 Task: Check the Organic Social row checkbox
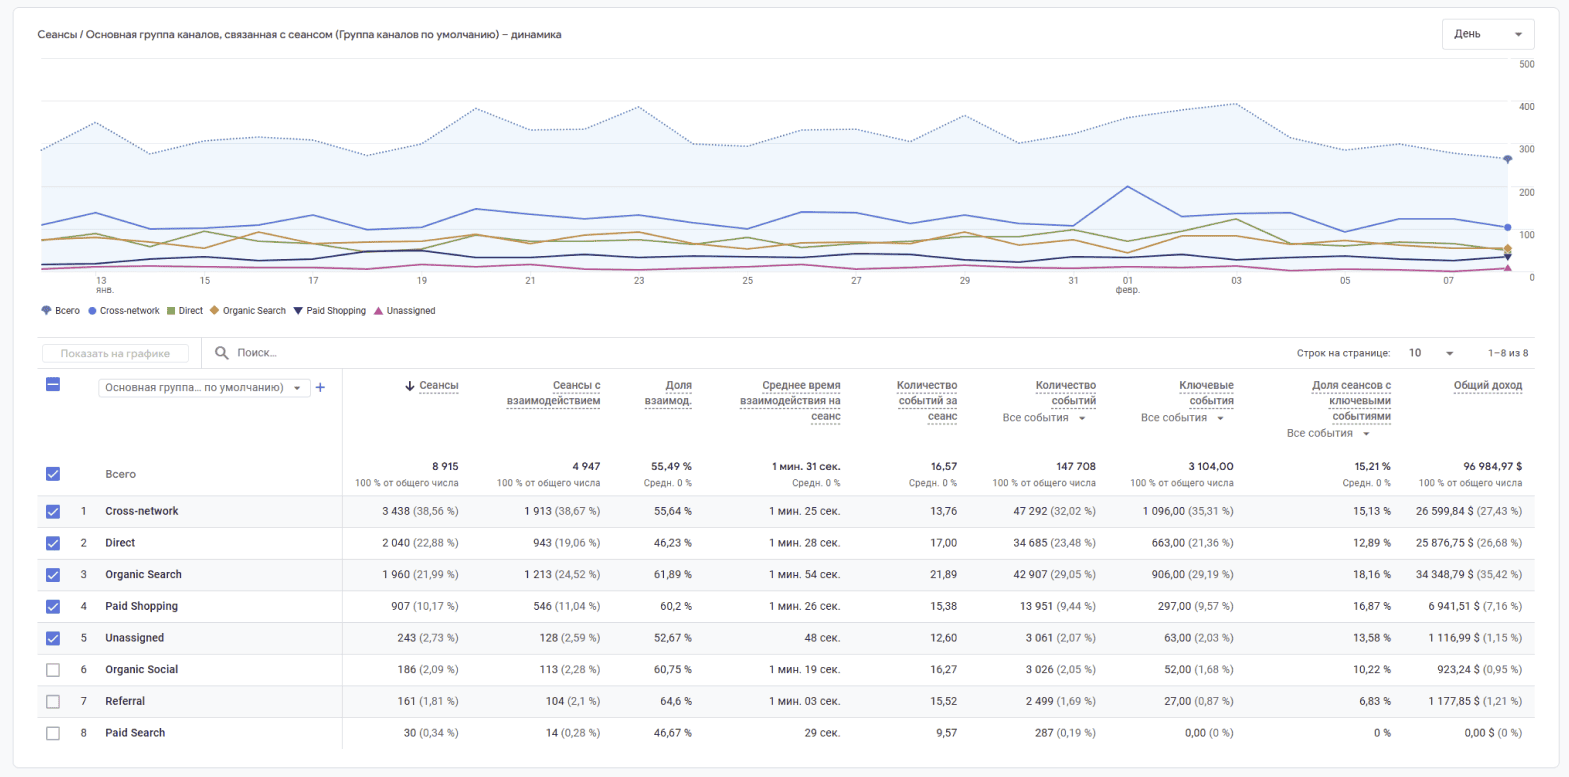pyautogui.click(x=53, y=670)
